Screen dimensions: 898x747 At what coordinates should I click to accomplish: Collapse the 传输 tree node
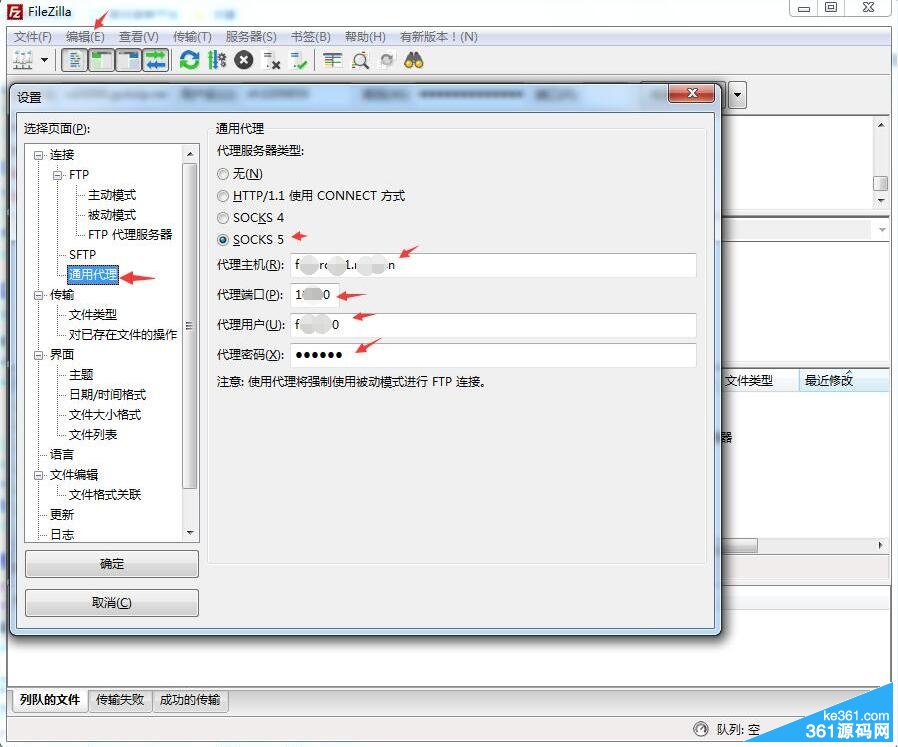tap(38, 295)
